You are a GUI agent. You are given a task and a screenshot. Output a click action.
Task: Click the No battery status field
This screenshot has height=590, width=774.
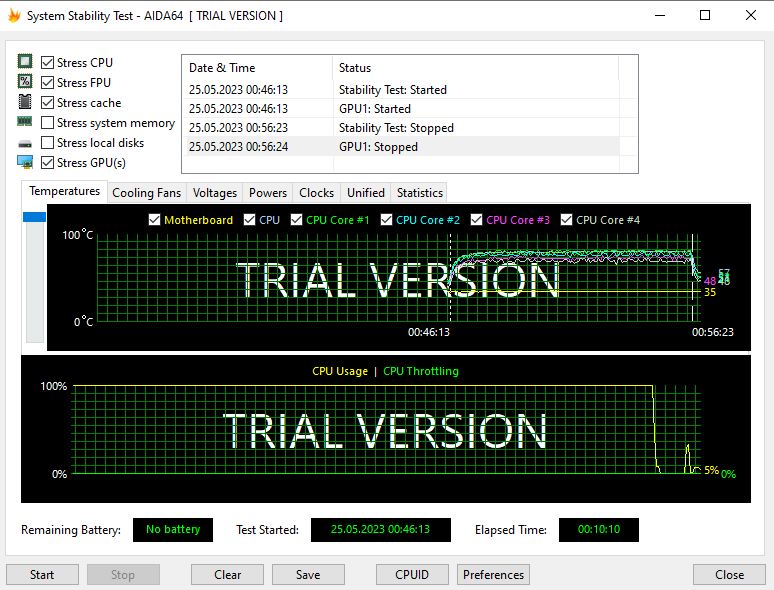(x=173, y=530)
